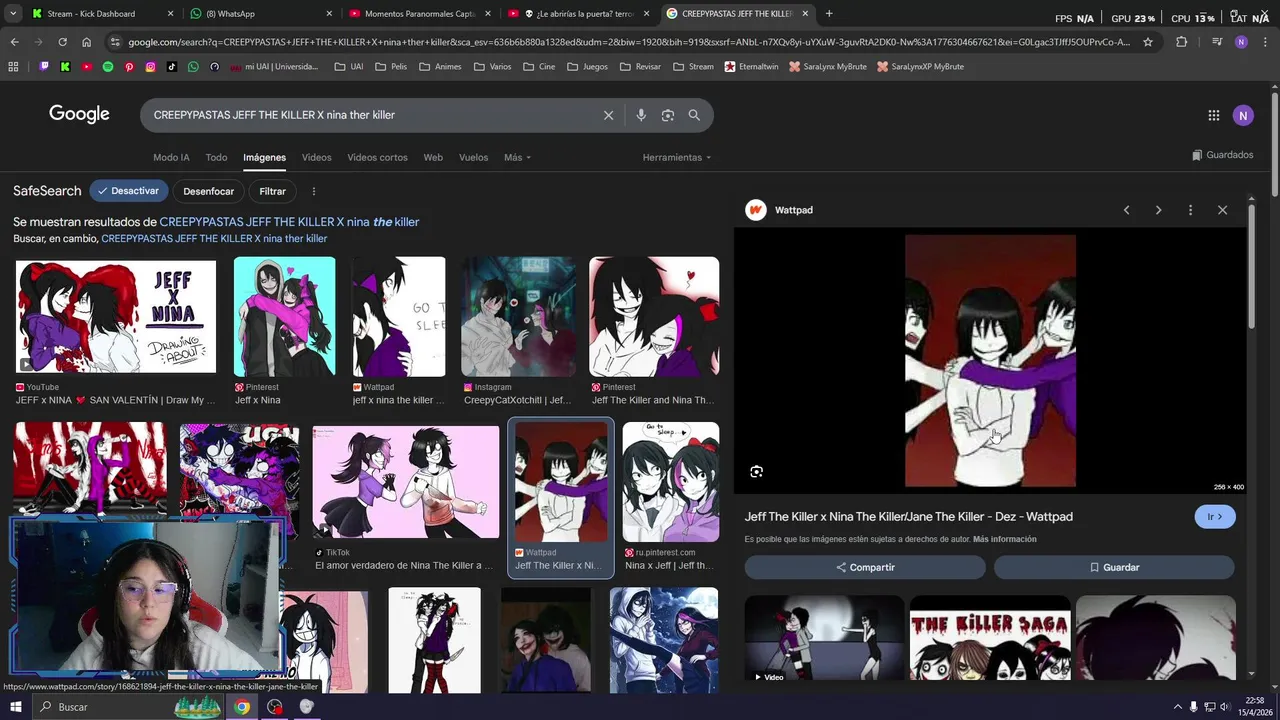Image resolution: width=1280 pixels, height=720 pixels.
Task: Bookmark this page with star icon
Action: point(1148,42)
